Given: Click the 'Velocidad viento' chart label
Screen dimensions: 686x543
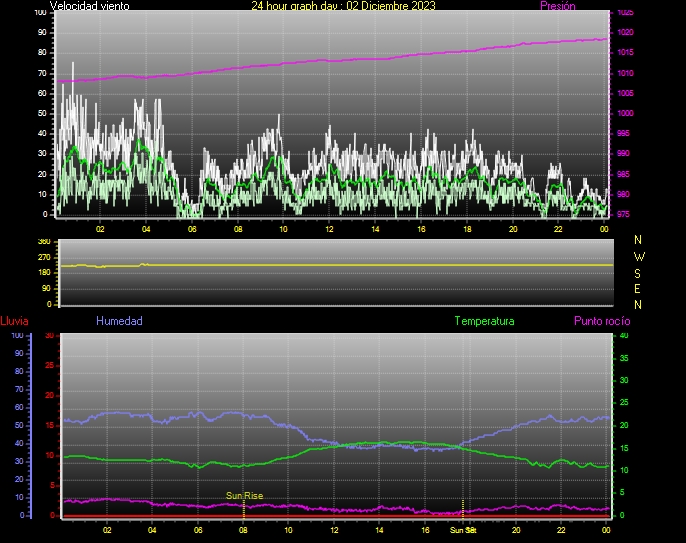Looking at the screenshot, I should coord(90,6).
